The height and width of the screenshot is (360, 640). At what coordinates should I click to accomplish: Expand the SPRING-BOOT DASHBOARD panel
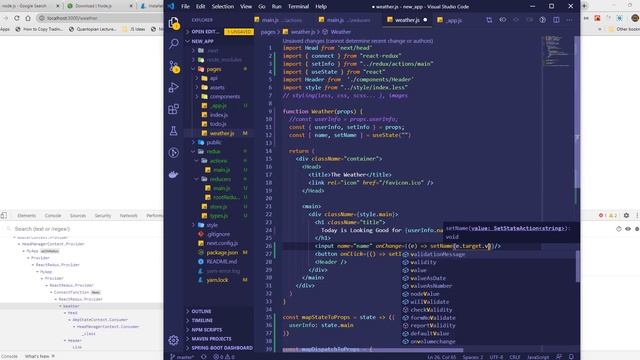pyautogui.click(x=222, y=348)
